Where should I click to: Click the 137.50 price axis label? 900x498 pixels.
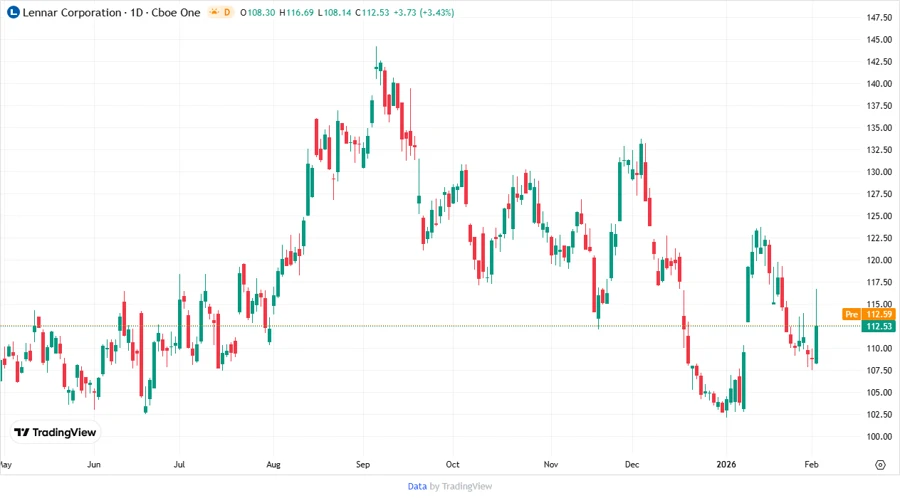(x=879, y=106)
